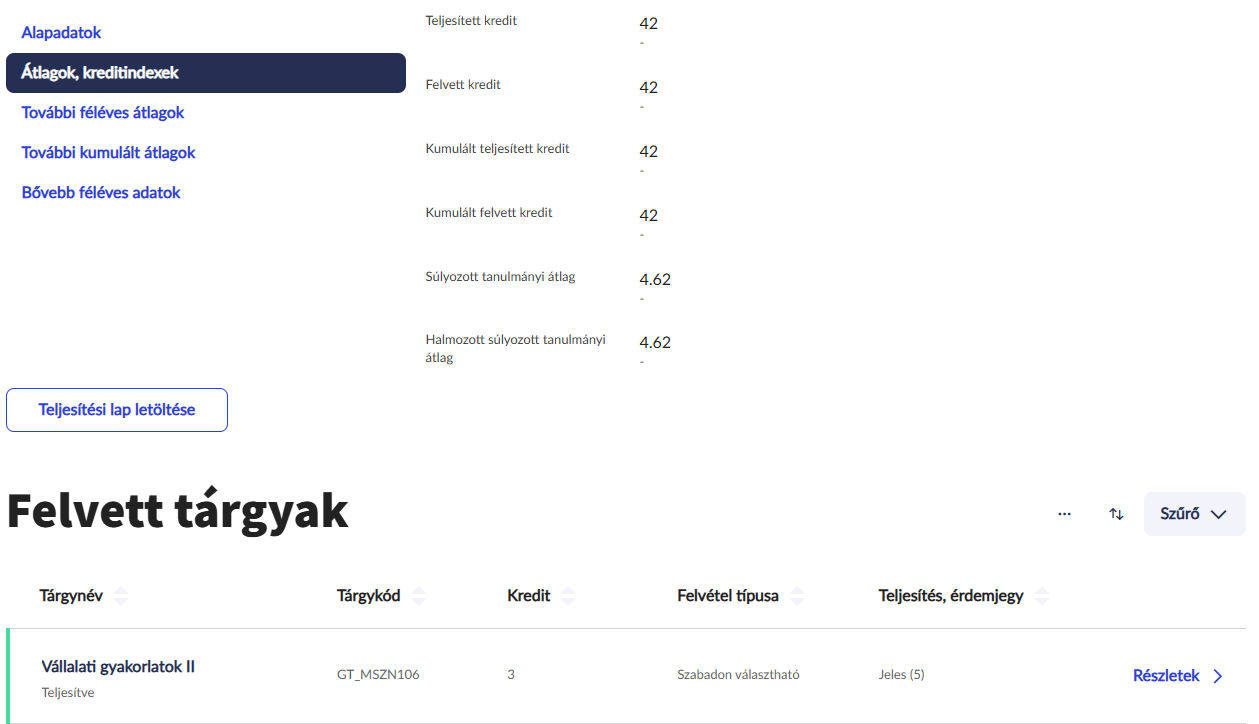Sort by Felvétel típusa column arrows
The height and width of the screenshot is (724, 1259).
(797, 596)
